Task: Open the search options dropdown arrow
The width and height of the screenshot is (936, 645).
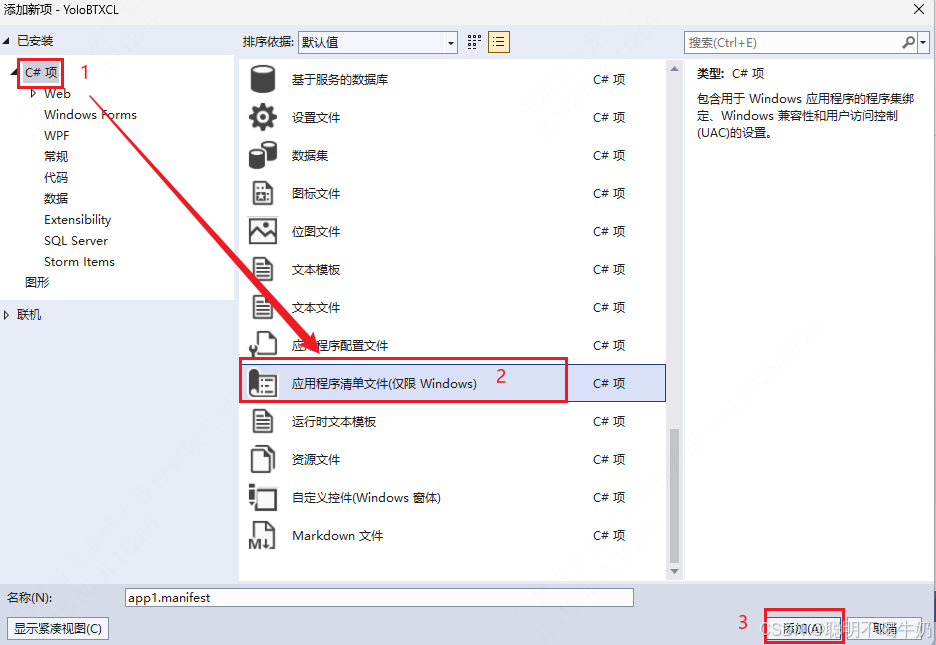Action: (x=923, y=42)
